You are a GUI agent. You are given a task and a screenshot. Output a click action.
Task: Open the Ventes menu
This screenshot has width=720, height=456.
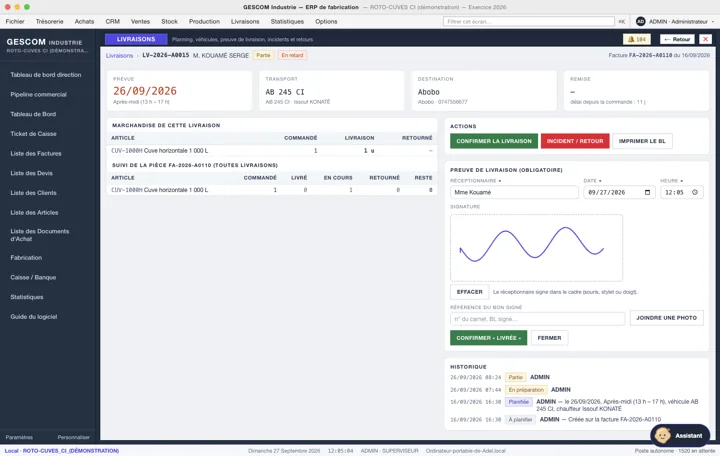(140, 22)
